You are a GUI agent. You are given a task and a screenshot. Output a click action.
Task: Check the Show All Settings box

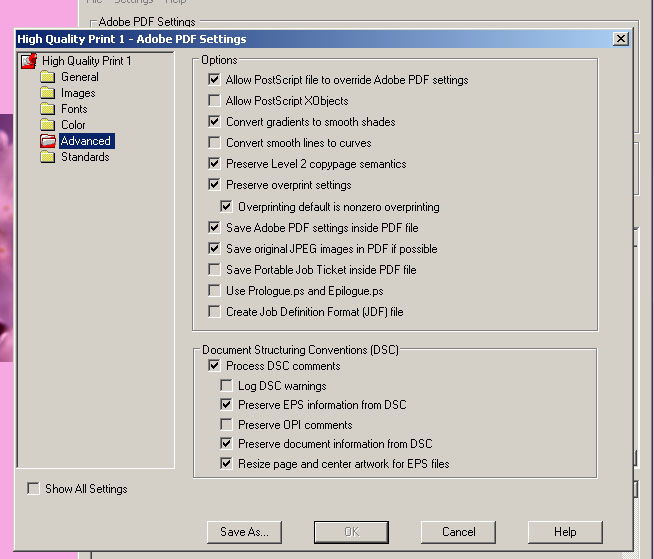point(33,488)
